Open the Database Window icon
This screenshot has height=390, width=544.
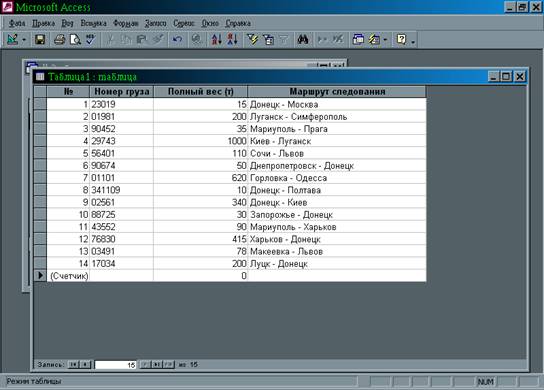tap(358, 40)
